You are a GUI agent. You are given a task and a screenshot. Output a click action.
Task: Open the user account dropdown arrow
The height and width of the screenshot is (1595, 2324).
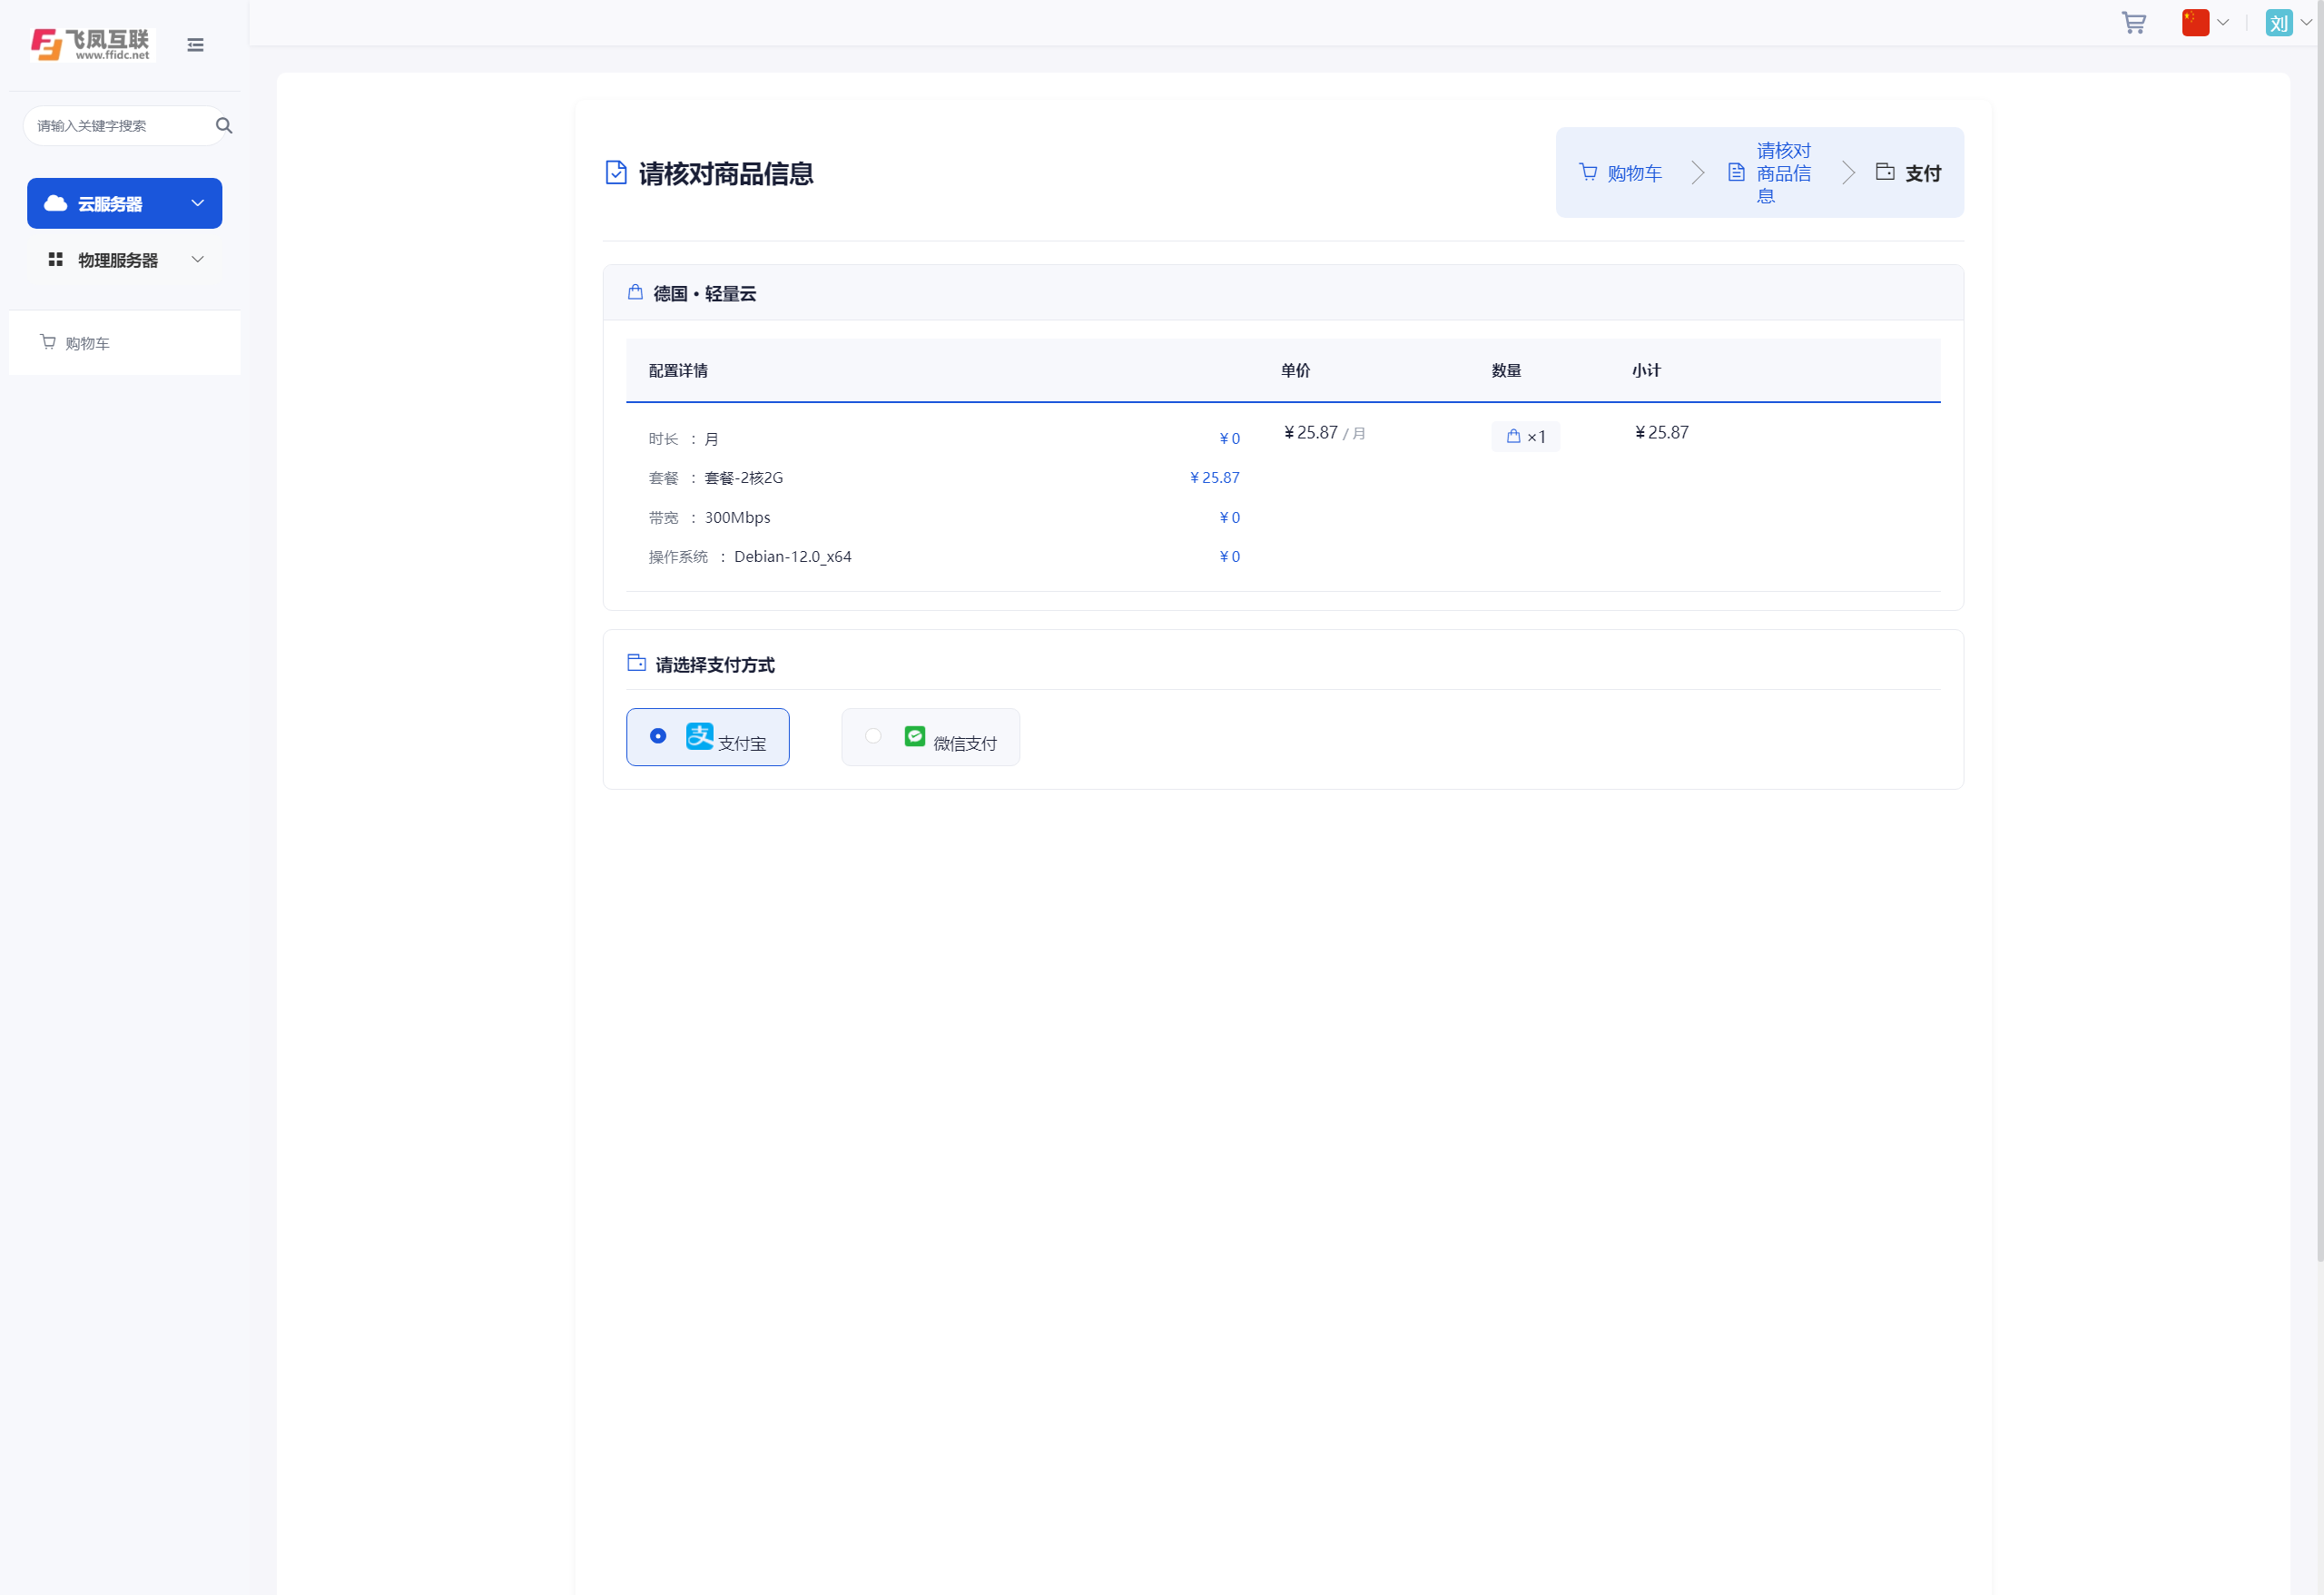[x=2306, y=23]
